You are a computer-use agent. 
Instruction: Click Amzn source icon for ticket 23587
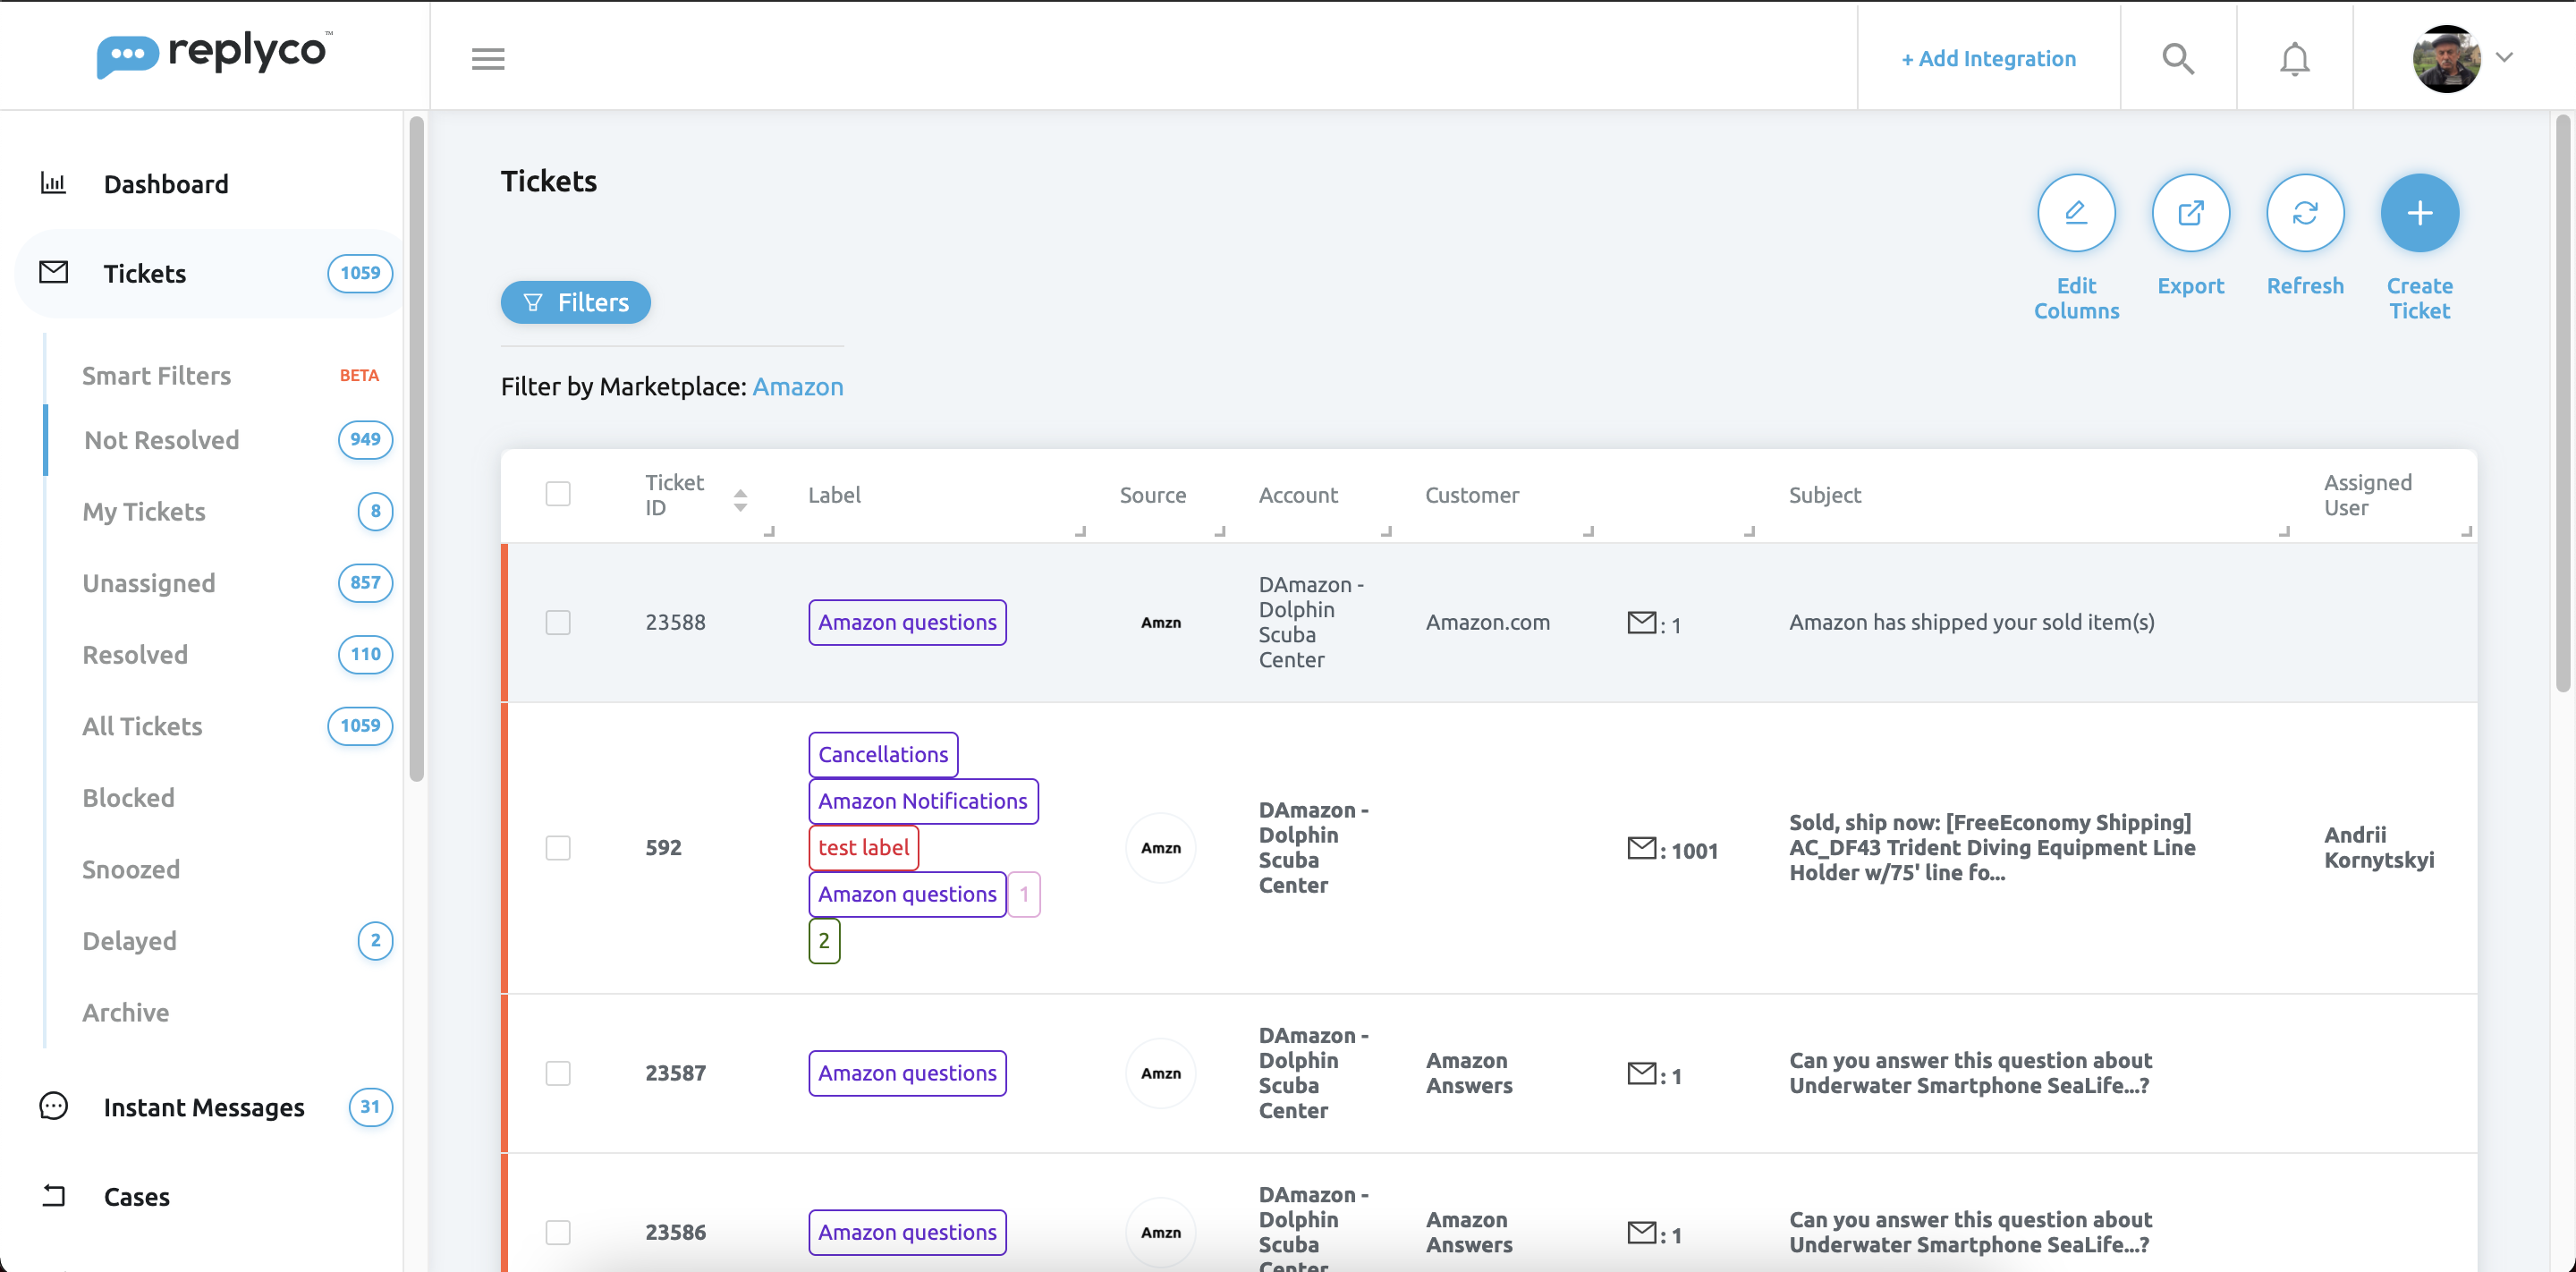coord(1160,1073)
